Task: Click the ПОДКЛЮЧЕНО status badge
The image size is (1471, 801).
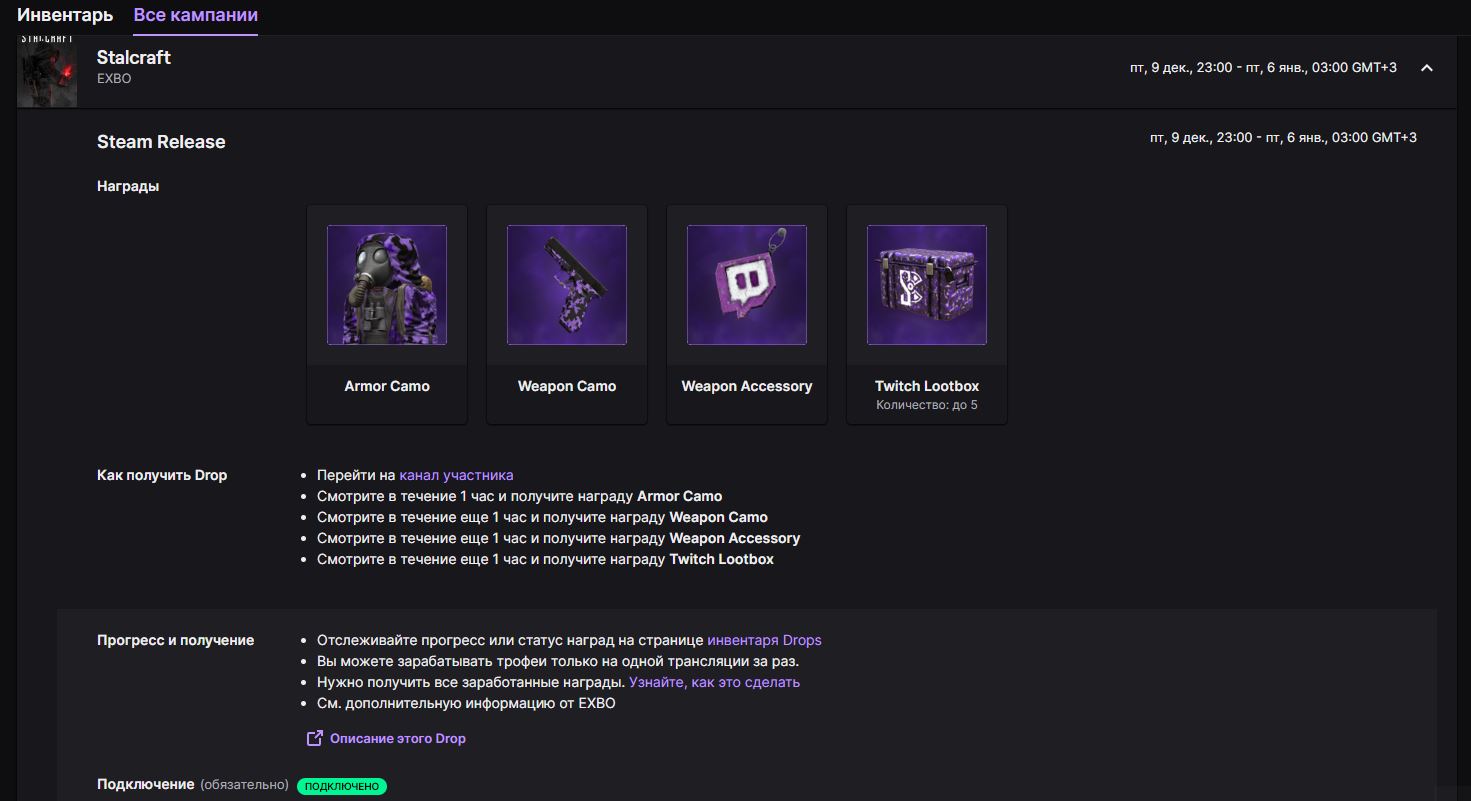Action: (342, 786)
